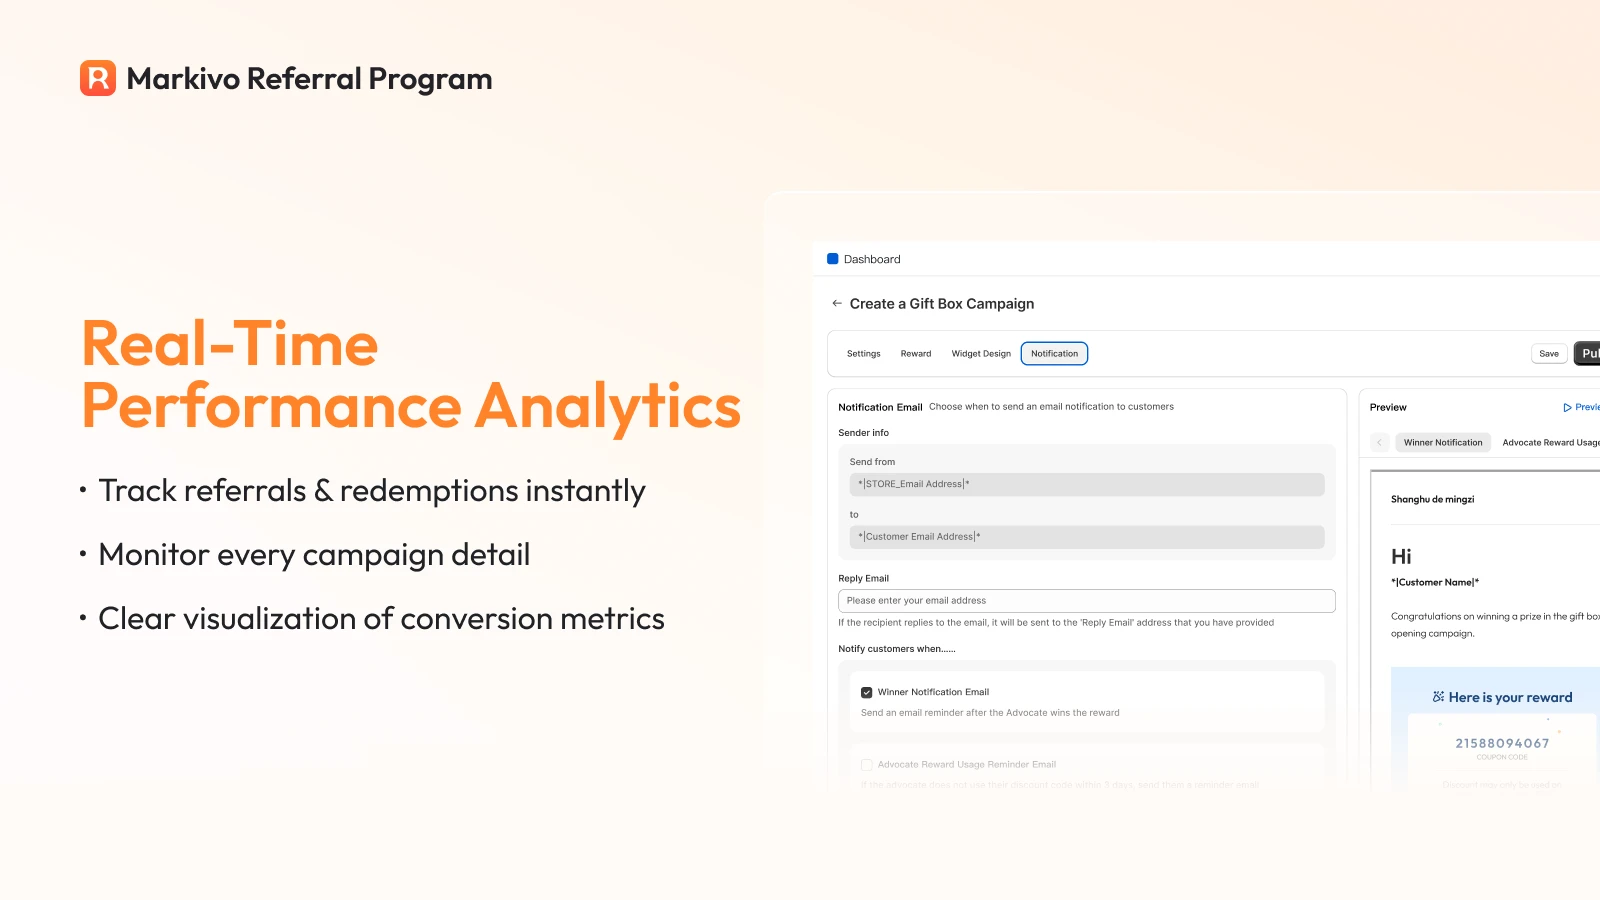Select the Notification tab
Screen dimensions: 1600x900
pyautogui.click(x=1054, y=354)
